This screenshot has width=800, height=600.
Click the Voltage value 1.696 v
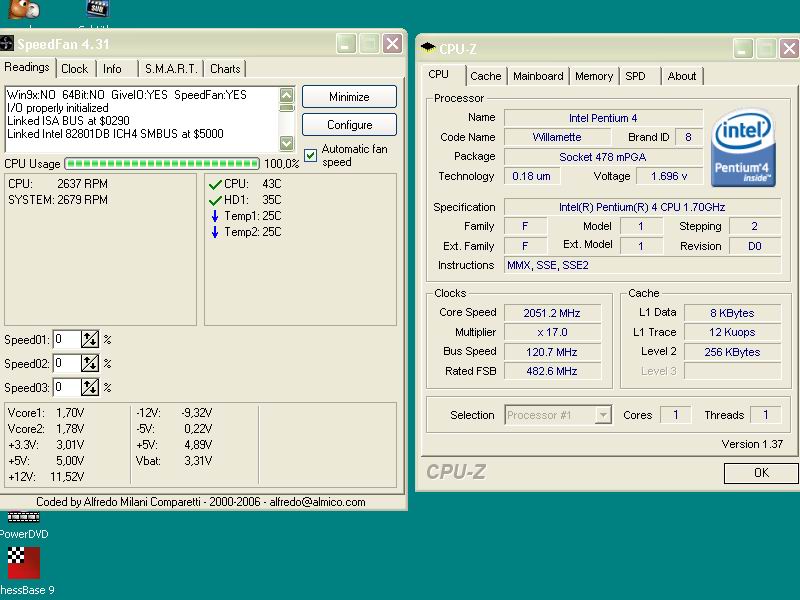pos(669,176)
